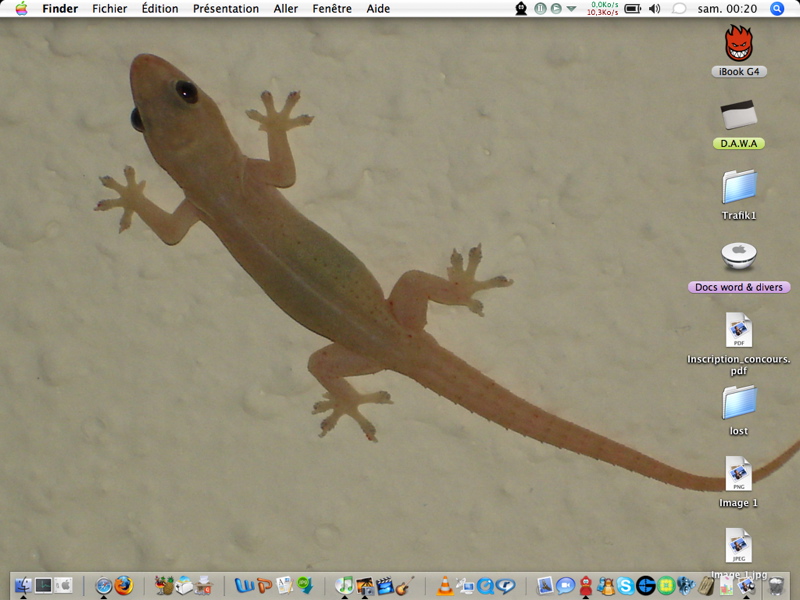The image size is (800, 600).
Task: Launch QuickTime Player from the dock
Action: [485, 586]
